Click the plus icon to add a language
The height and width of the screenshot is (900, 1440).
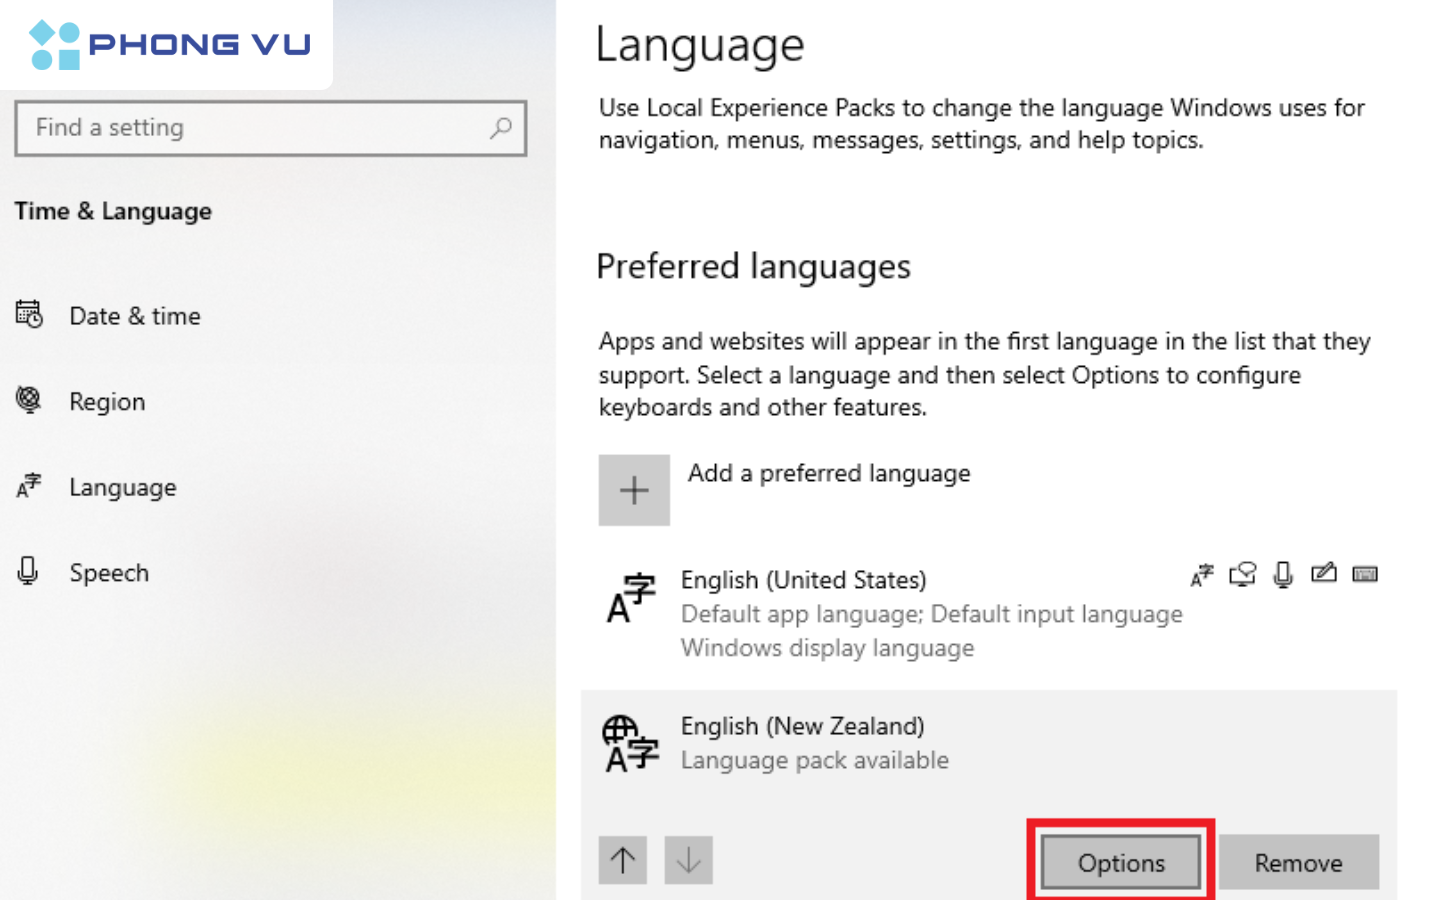click(634, 490)
